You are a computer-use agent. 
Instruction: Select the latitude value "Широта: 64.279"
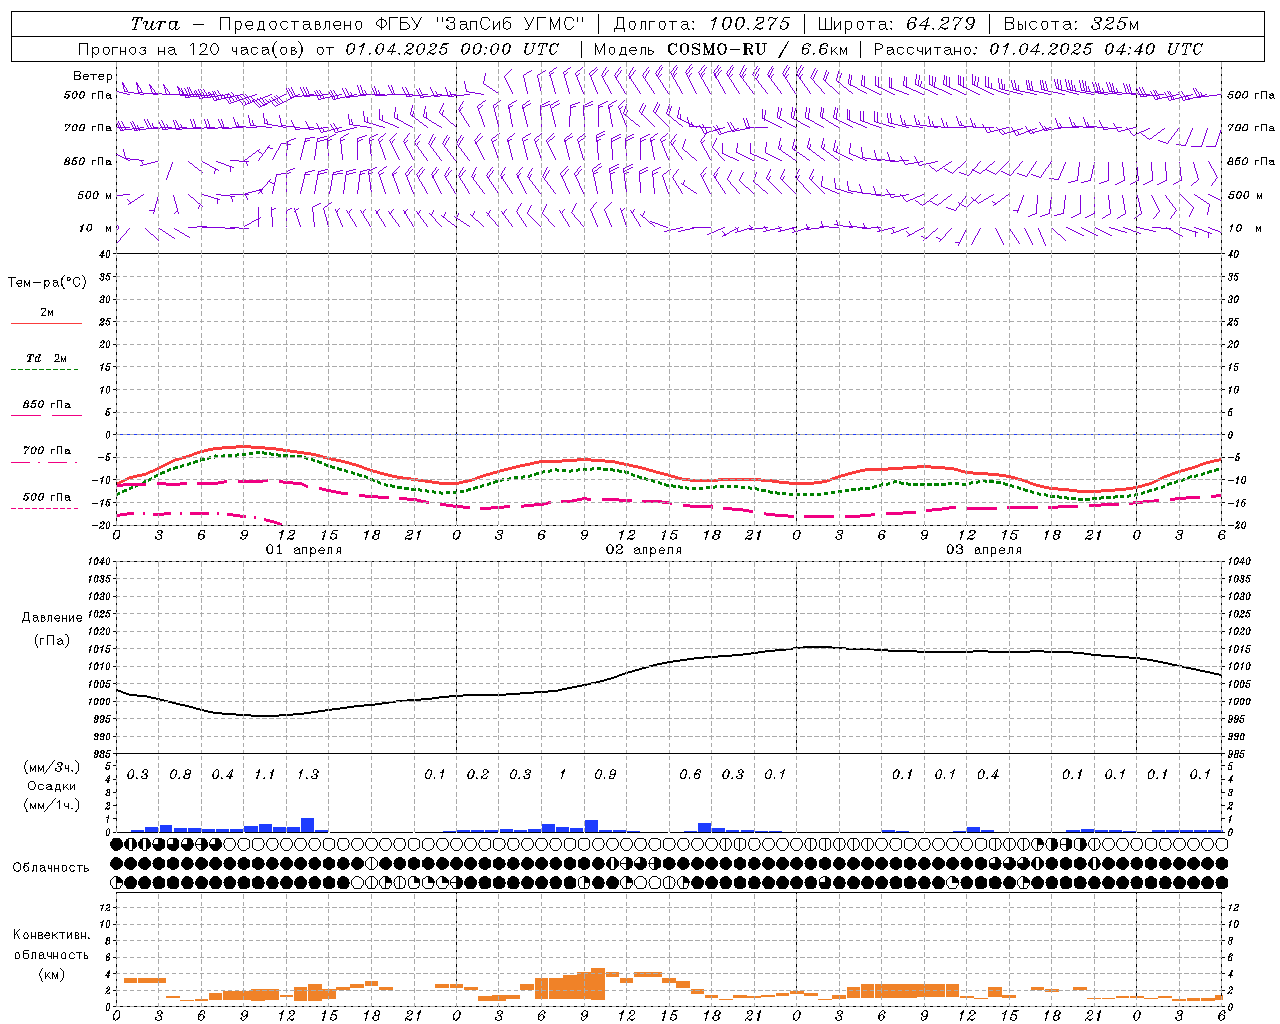point(896,24)
